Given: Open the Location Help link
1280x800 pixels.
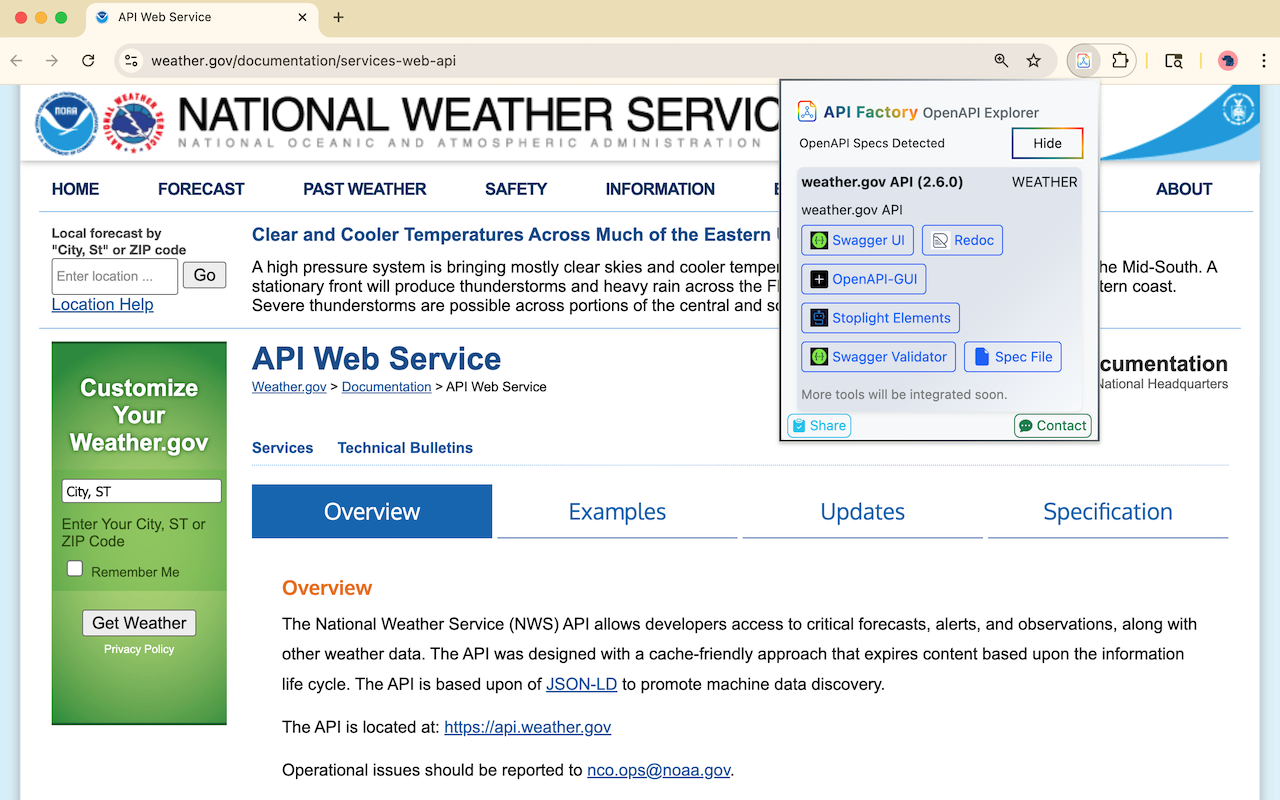Looking at the screenshot, I should tap(102, 304).
